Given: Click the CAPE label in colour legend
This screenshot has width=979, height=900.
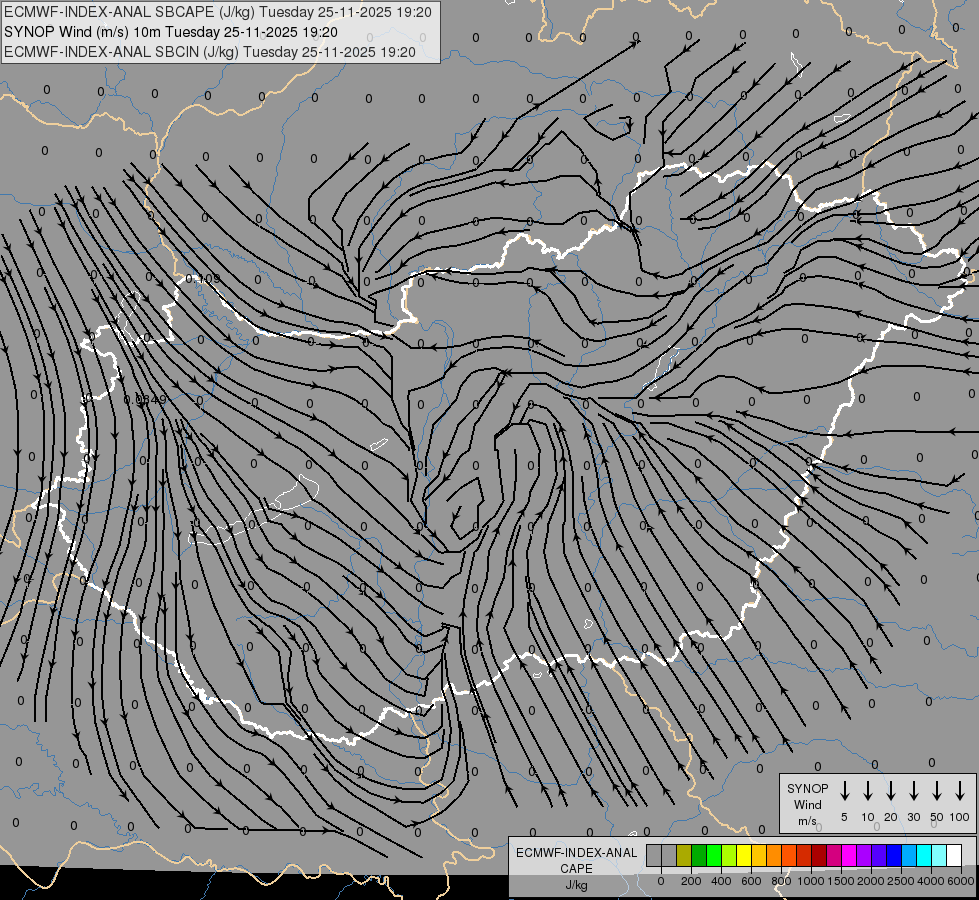Looking at the screenshot, I should click(x=576, y=868).
